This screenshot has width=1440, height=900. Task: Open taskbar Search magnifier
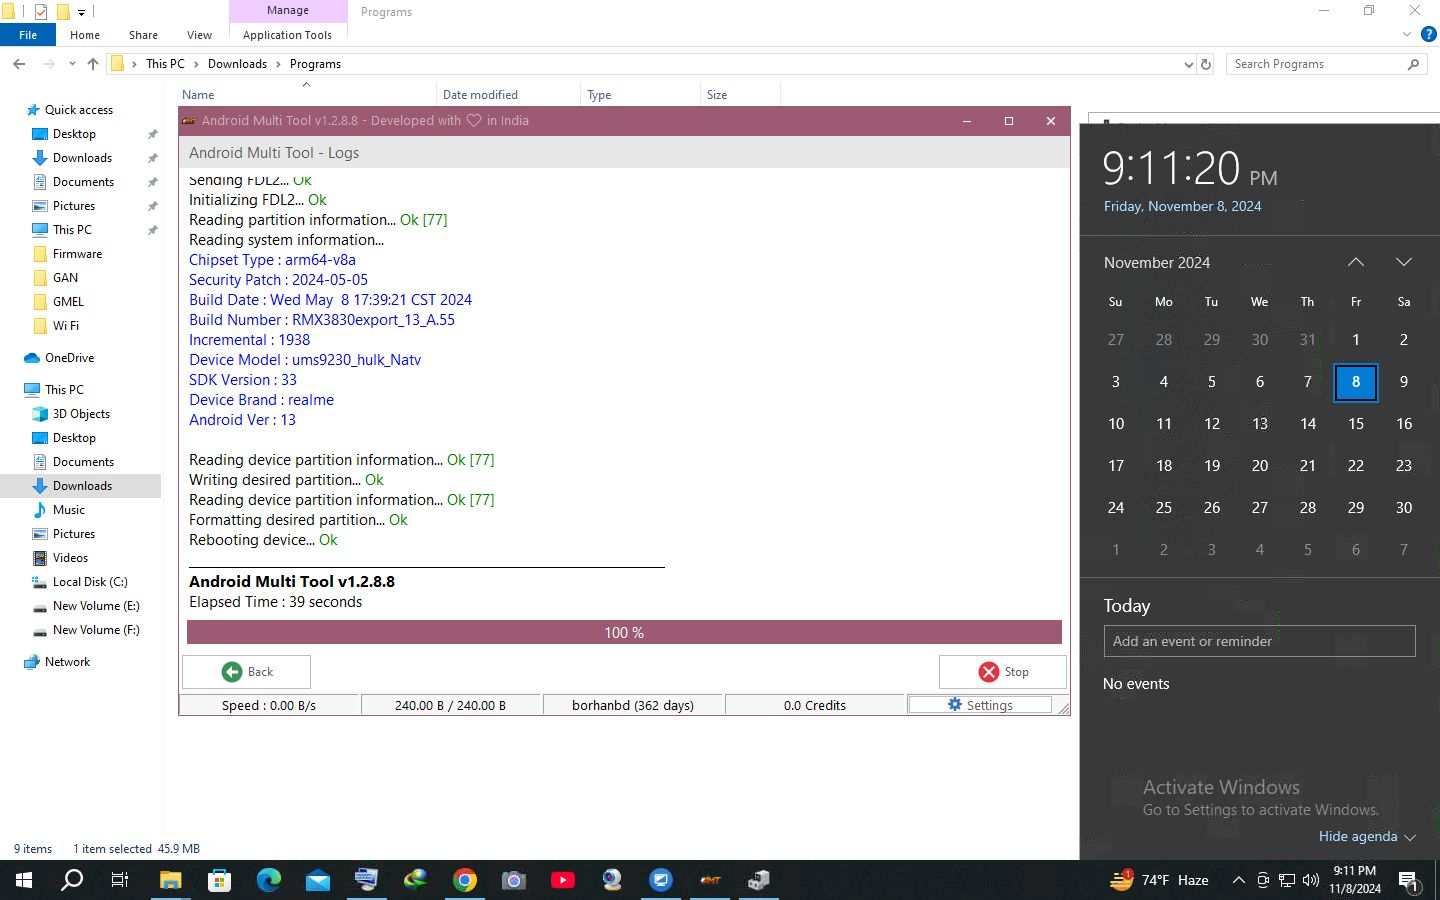[72, 880]
